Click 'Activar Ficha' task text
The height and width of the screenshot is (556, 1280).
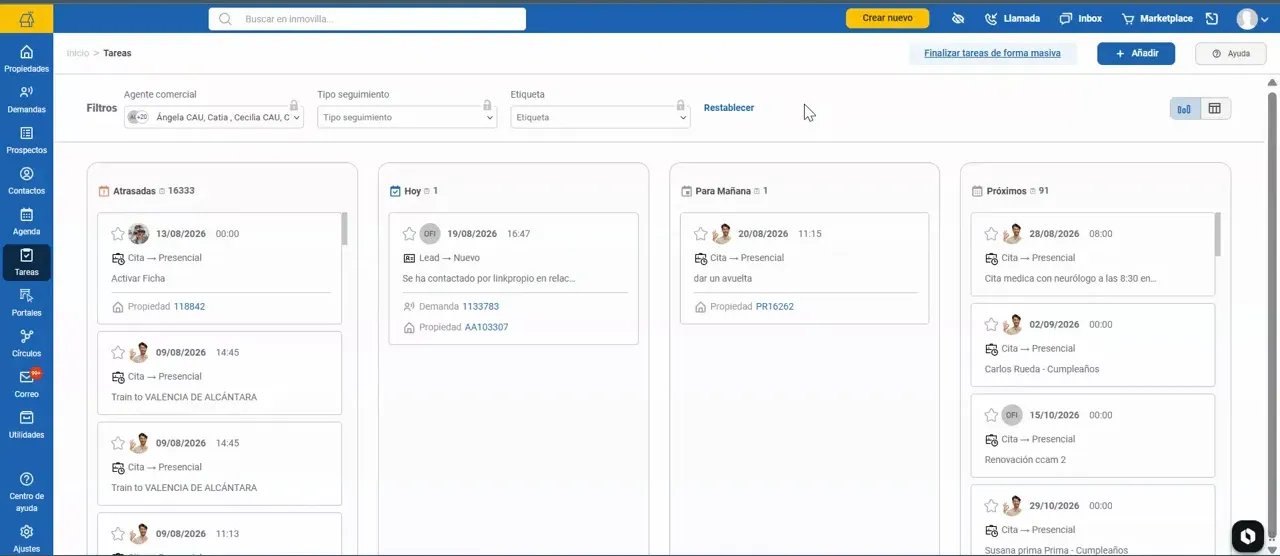[138, 279]
